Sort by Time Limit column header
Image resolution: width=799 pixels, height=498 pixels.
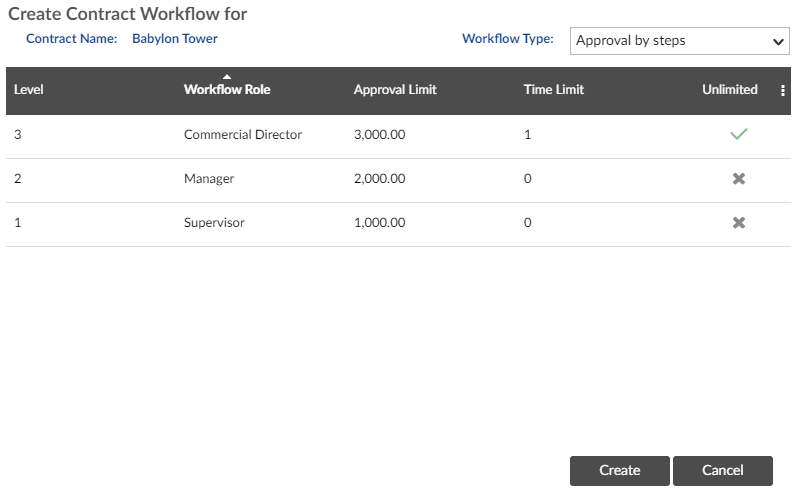(x=553, y=90)
